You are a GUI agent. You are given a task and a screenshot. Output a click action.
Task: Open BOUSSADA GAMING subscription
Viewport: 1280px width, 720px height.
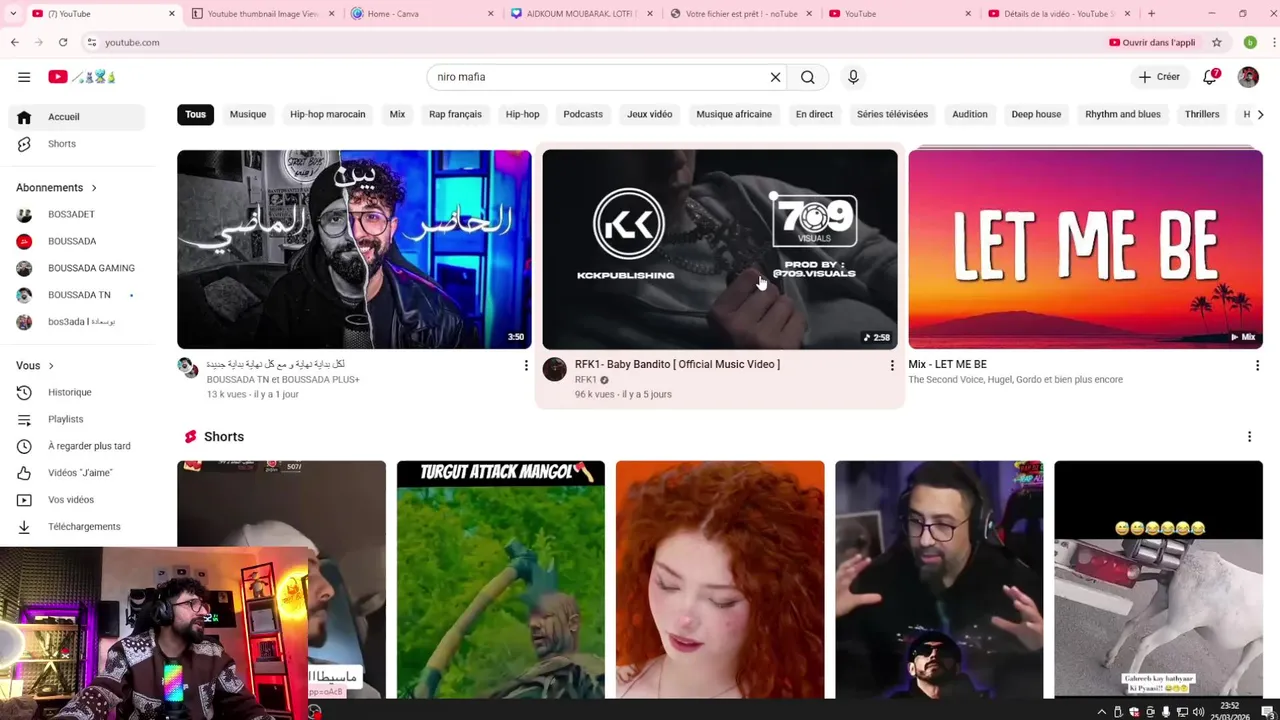pyautogui.click(x=76, y=268)
